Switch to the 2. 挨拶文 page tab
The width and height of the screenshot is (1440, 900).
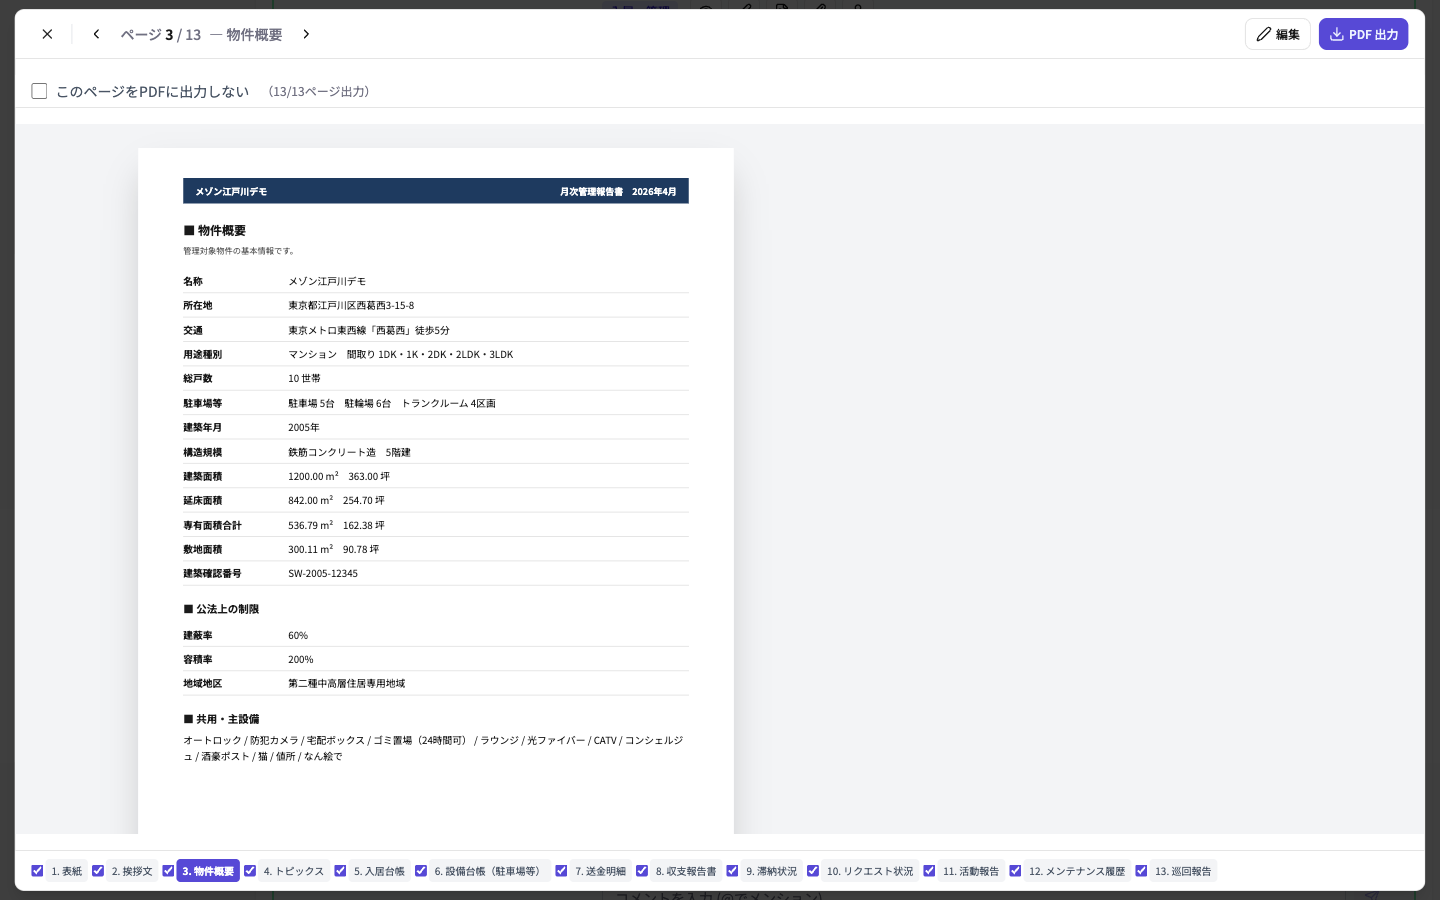click(x=132, y=871)
